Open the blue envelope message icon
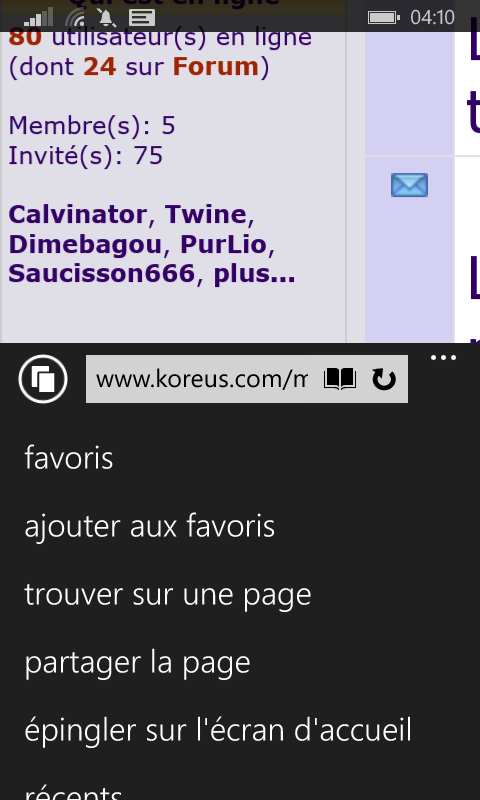Screen dimensions: 480x800 pyautogui.click(x=409, y=185)
